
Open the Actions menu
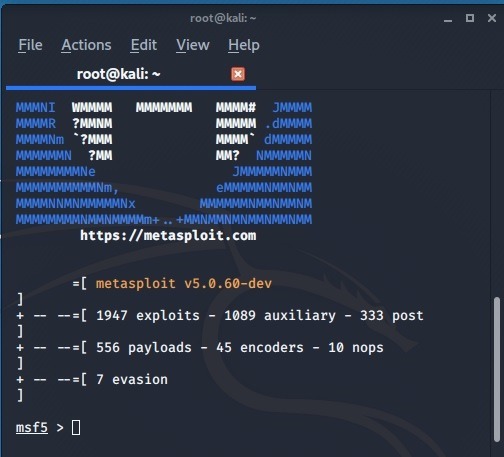pyautogui.click(x=86, y=45)
